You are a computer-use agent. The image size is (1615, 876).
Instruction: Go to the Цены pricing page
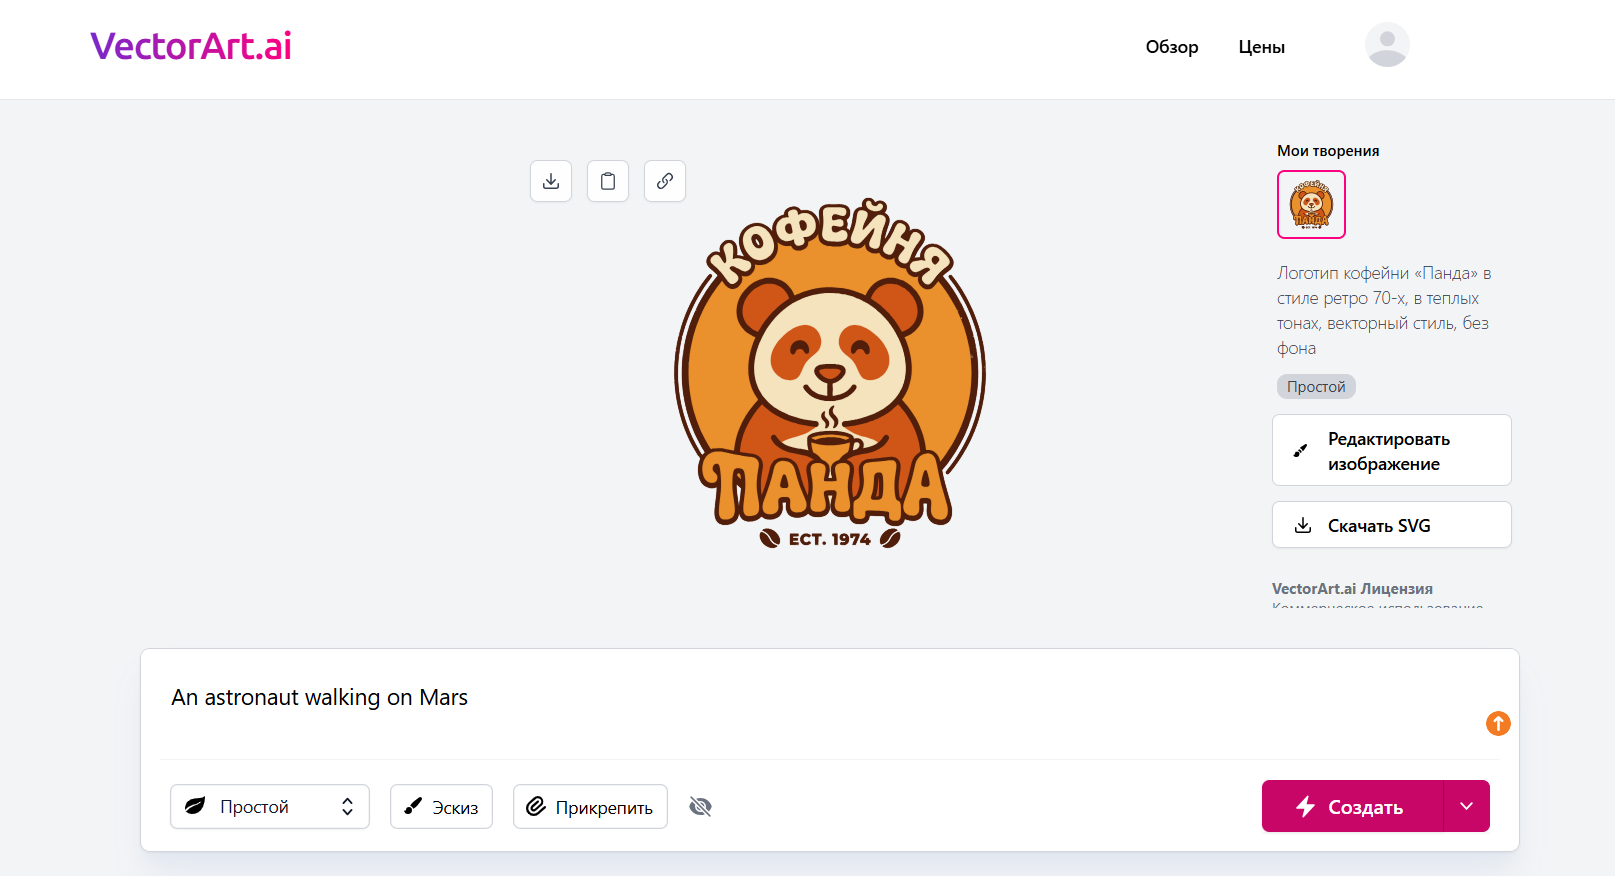[x=1261, y=47]
